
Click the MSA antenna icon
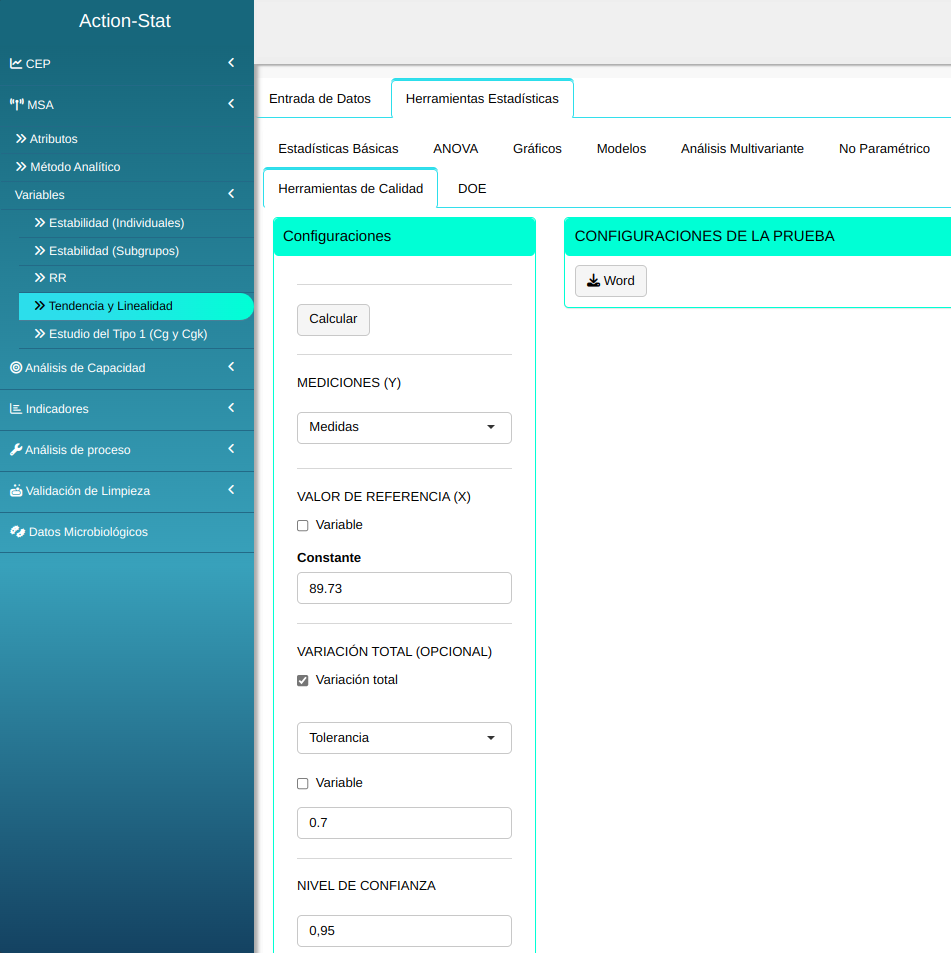(x=16, y=104)
